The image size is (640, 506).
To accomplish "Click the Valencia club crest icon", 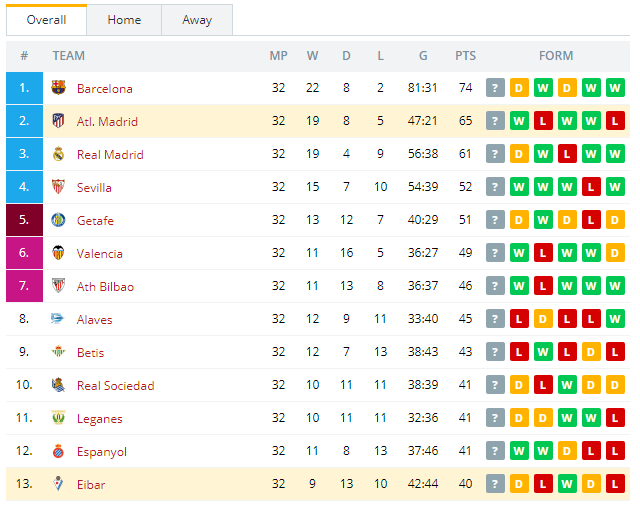I will click(58, 253).
